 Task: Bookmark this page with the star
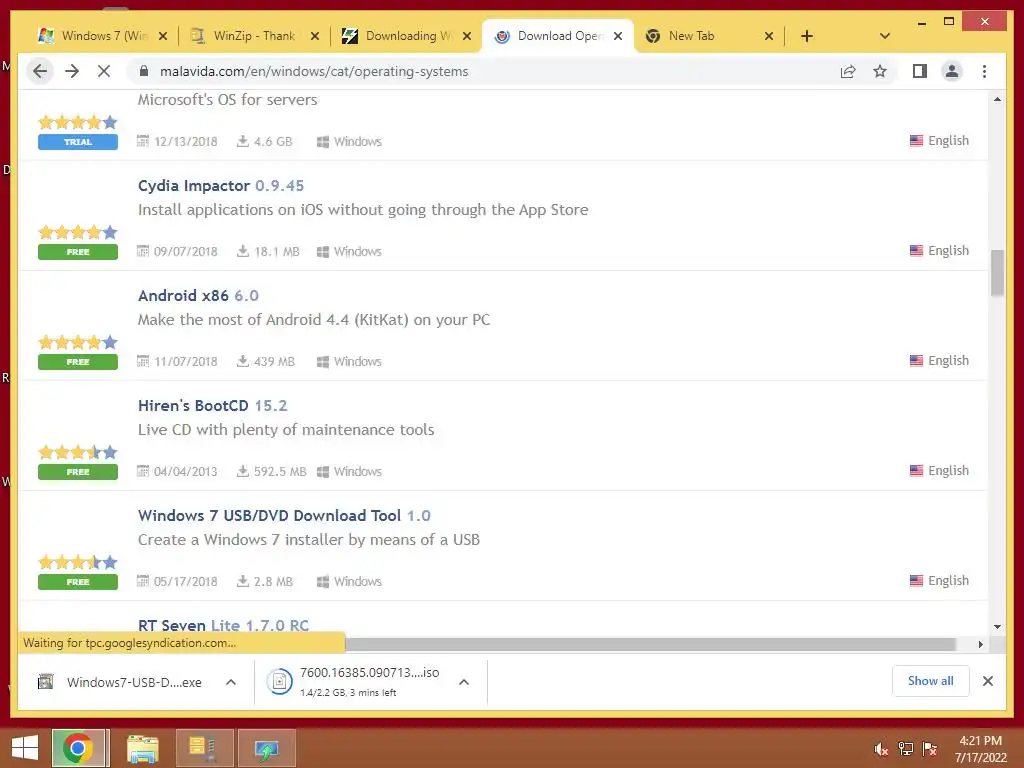pos(880,71)
